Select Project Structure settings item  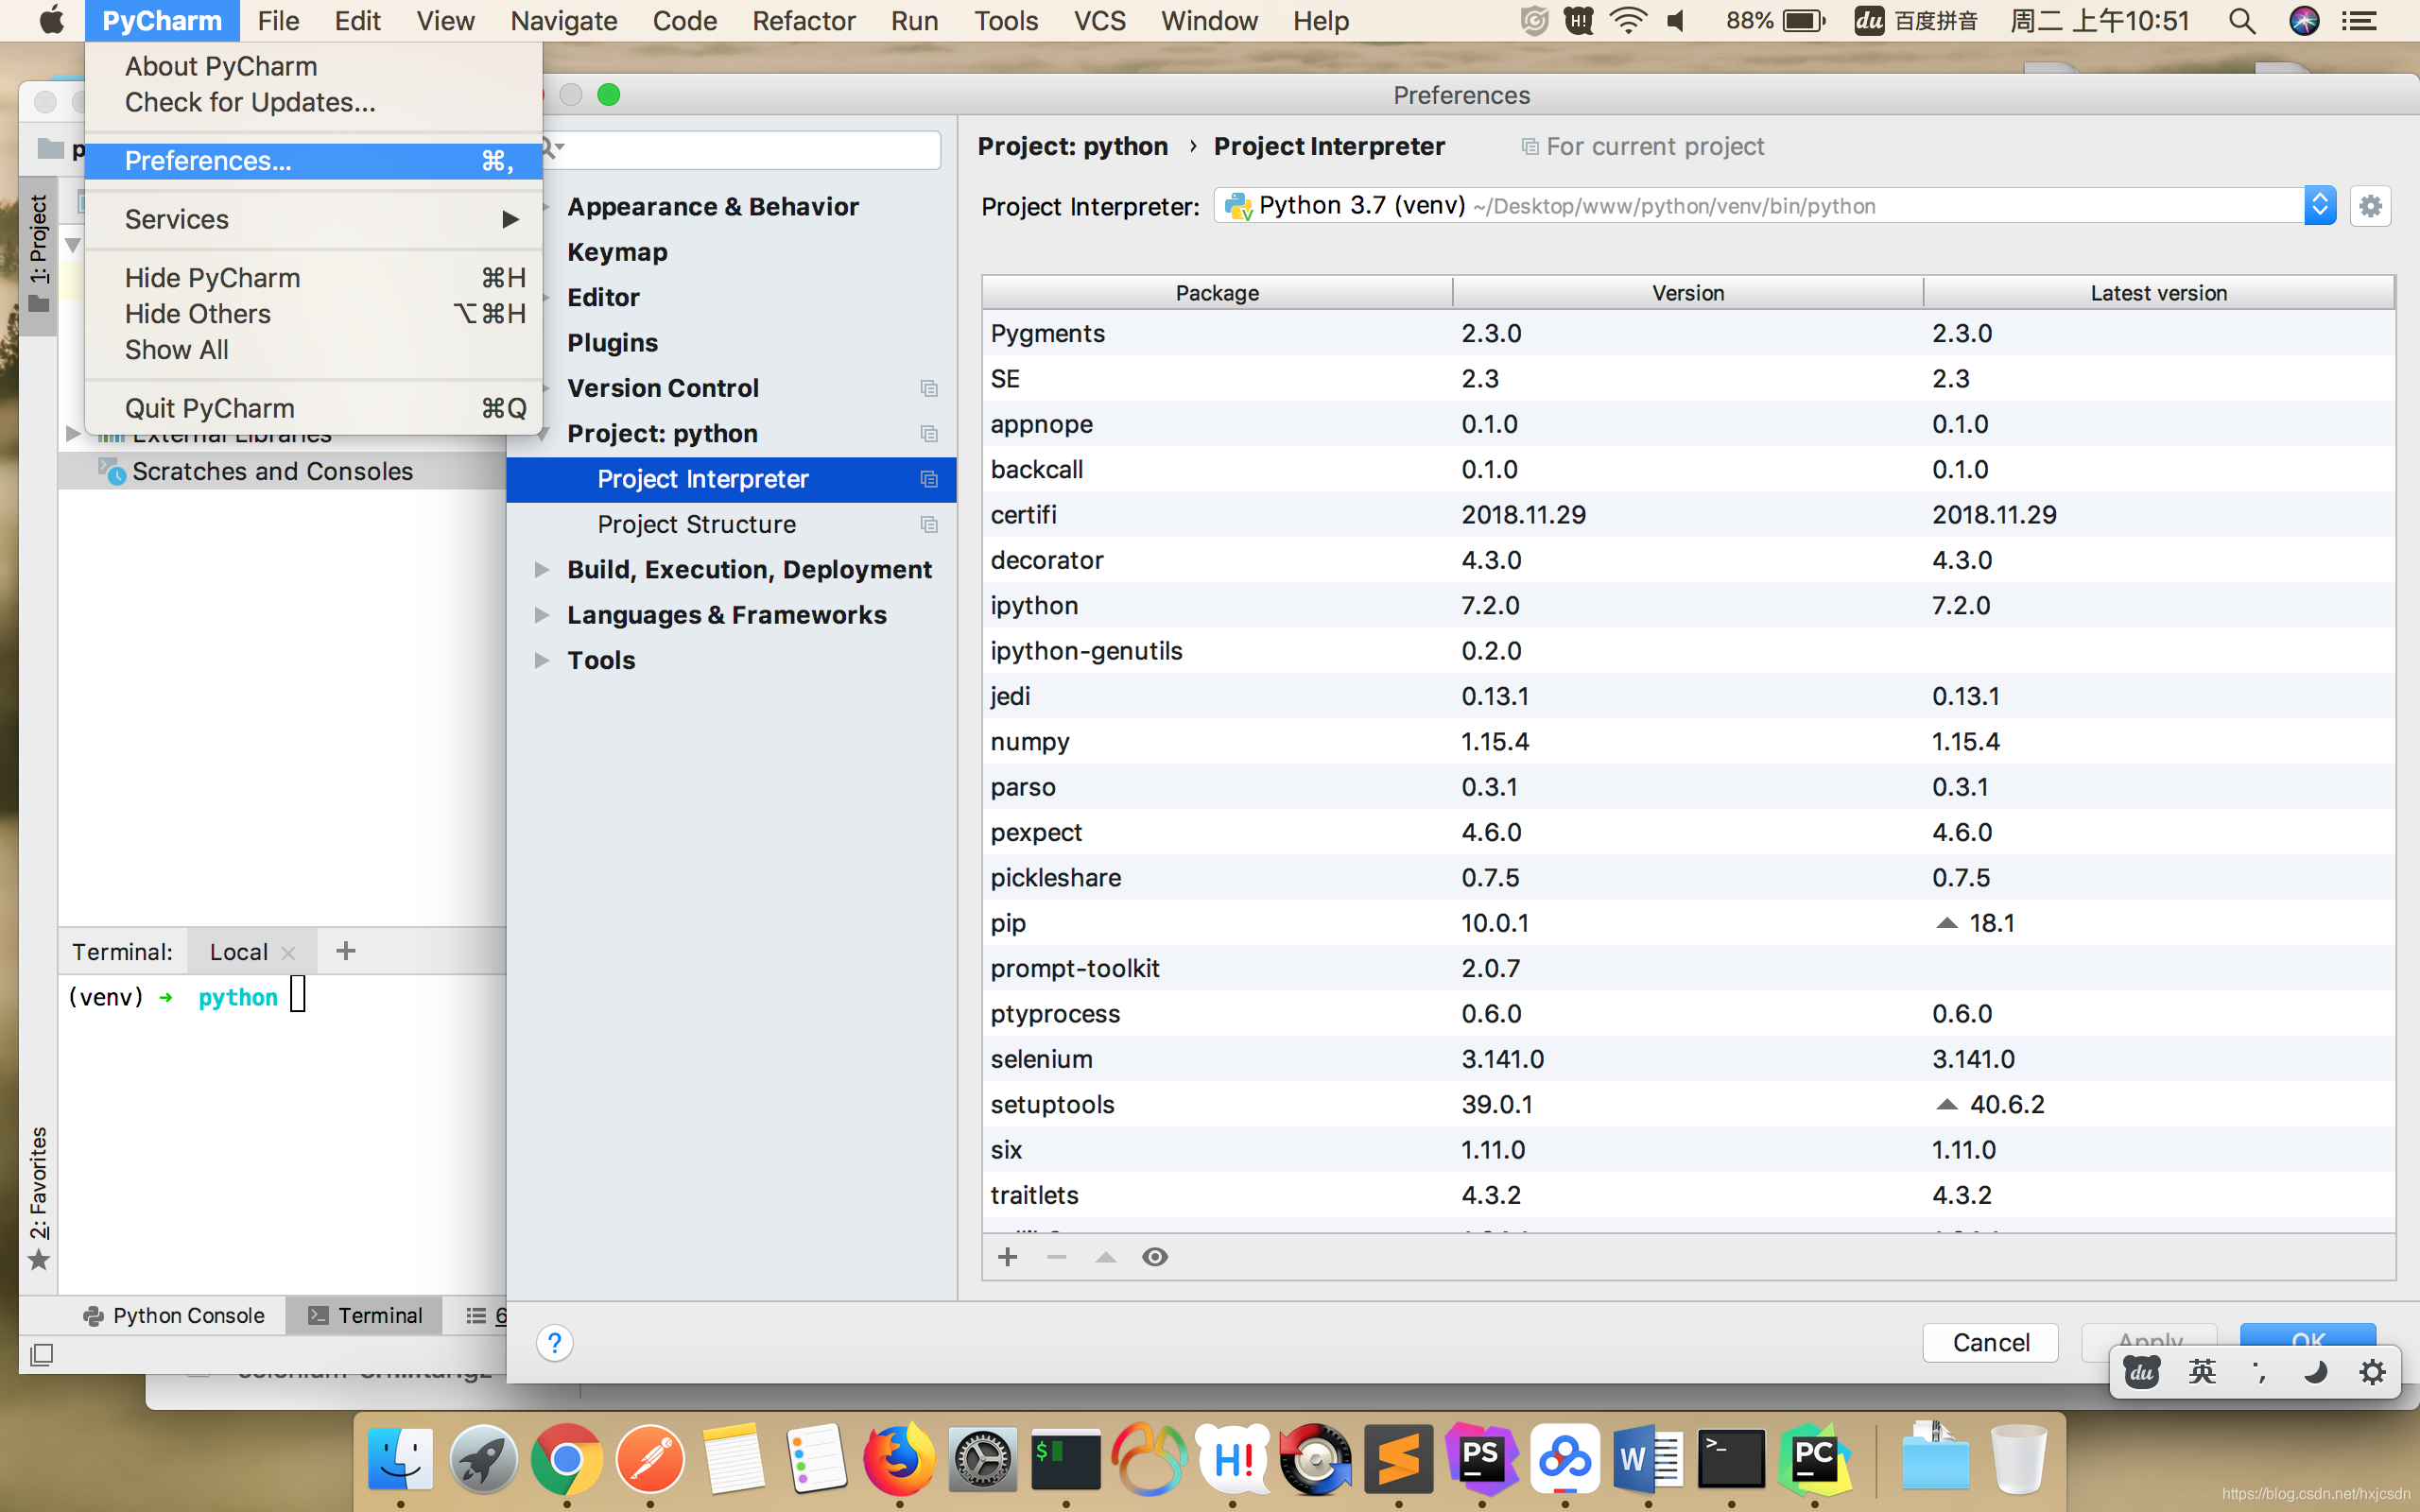click(x=731, y=524)
